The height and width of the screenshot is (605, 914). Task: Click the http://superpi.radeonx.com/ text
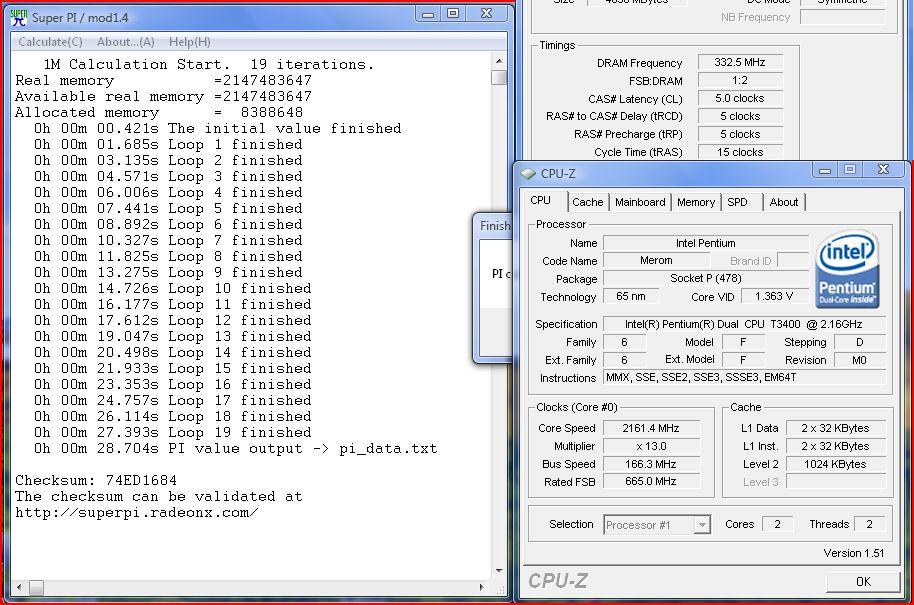click(x=136, y=513)
